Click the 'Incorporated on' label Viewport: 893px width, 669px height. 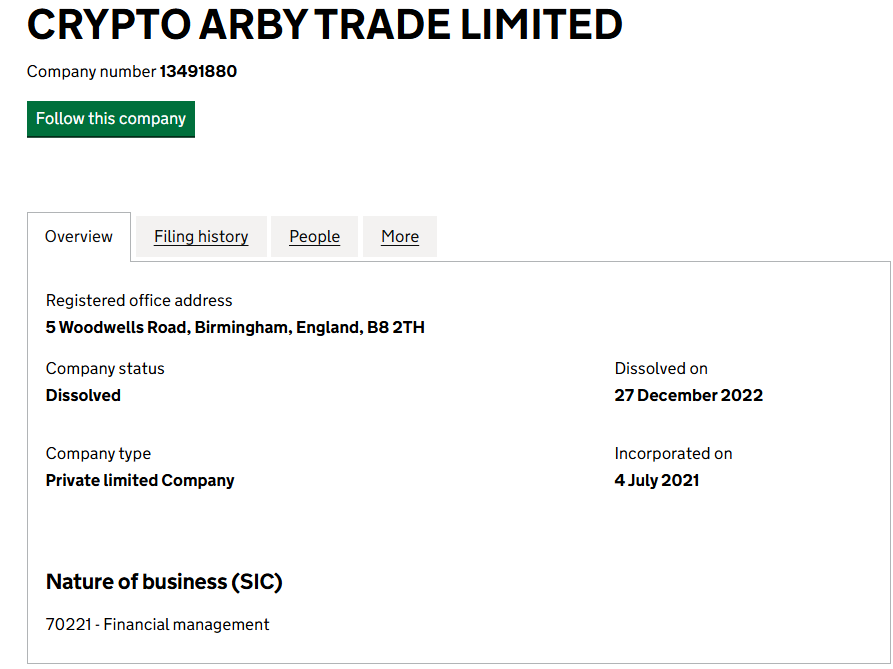pos(673,454)
